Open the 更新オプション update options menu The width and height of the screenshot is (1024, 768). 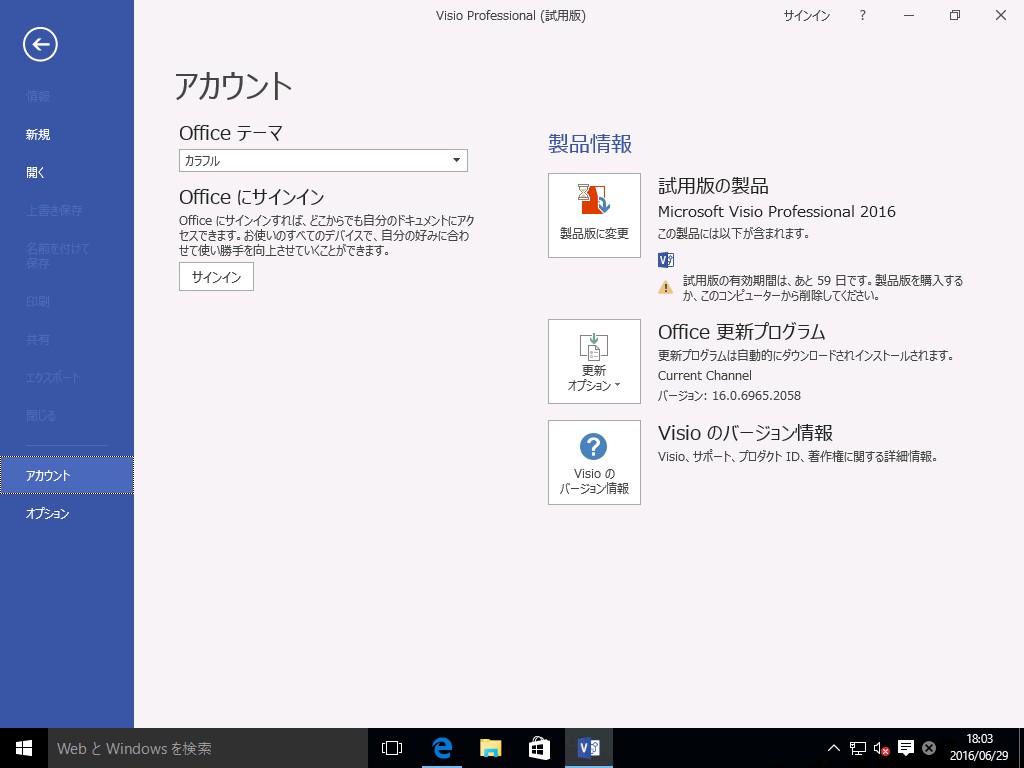(x=594, y=361)
